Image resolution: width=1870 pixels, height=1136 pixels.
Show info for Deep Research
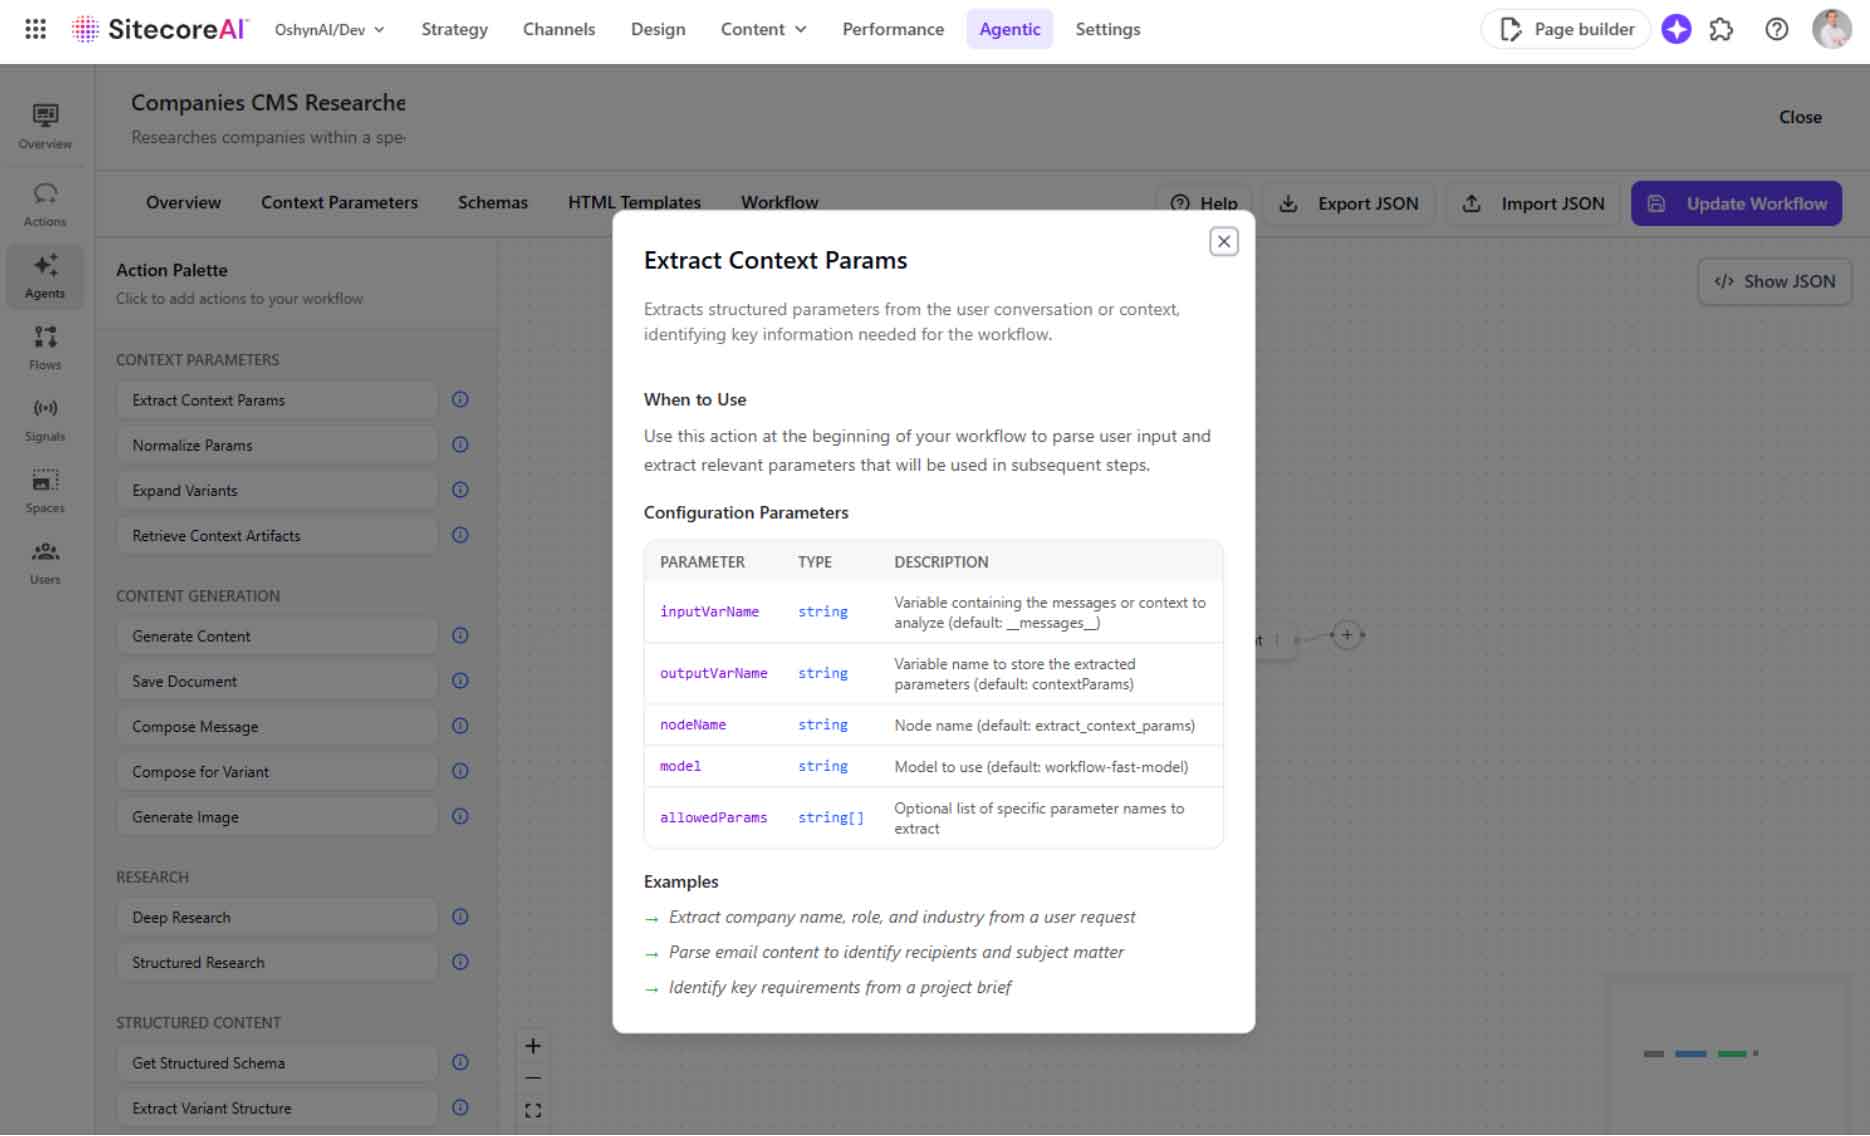click(460, 916)
